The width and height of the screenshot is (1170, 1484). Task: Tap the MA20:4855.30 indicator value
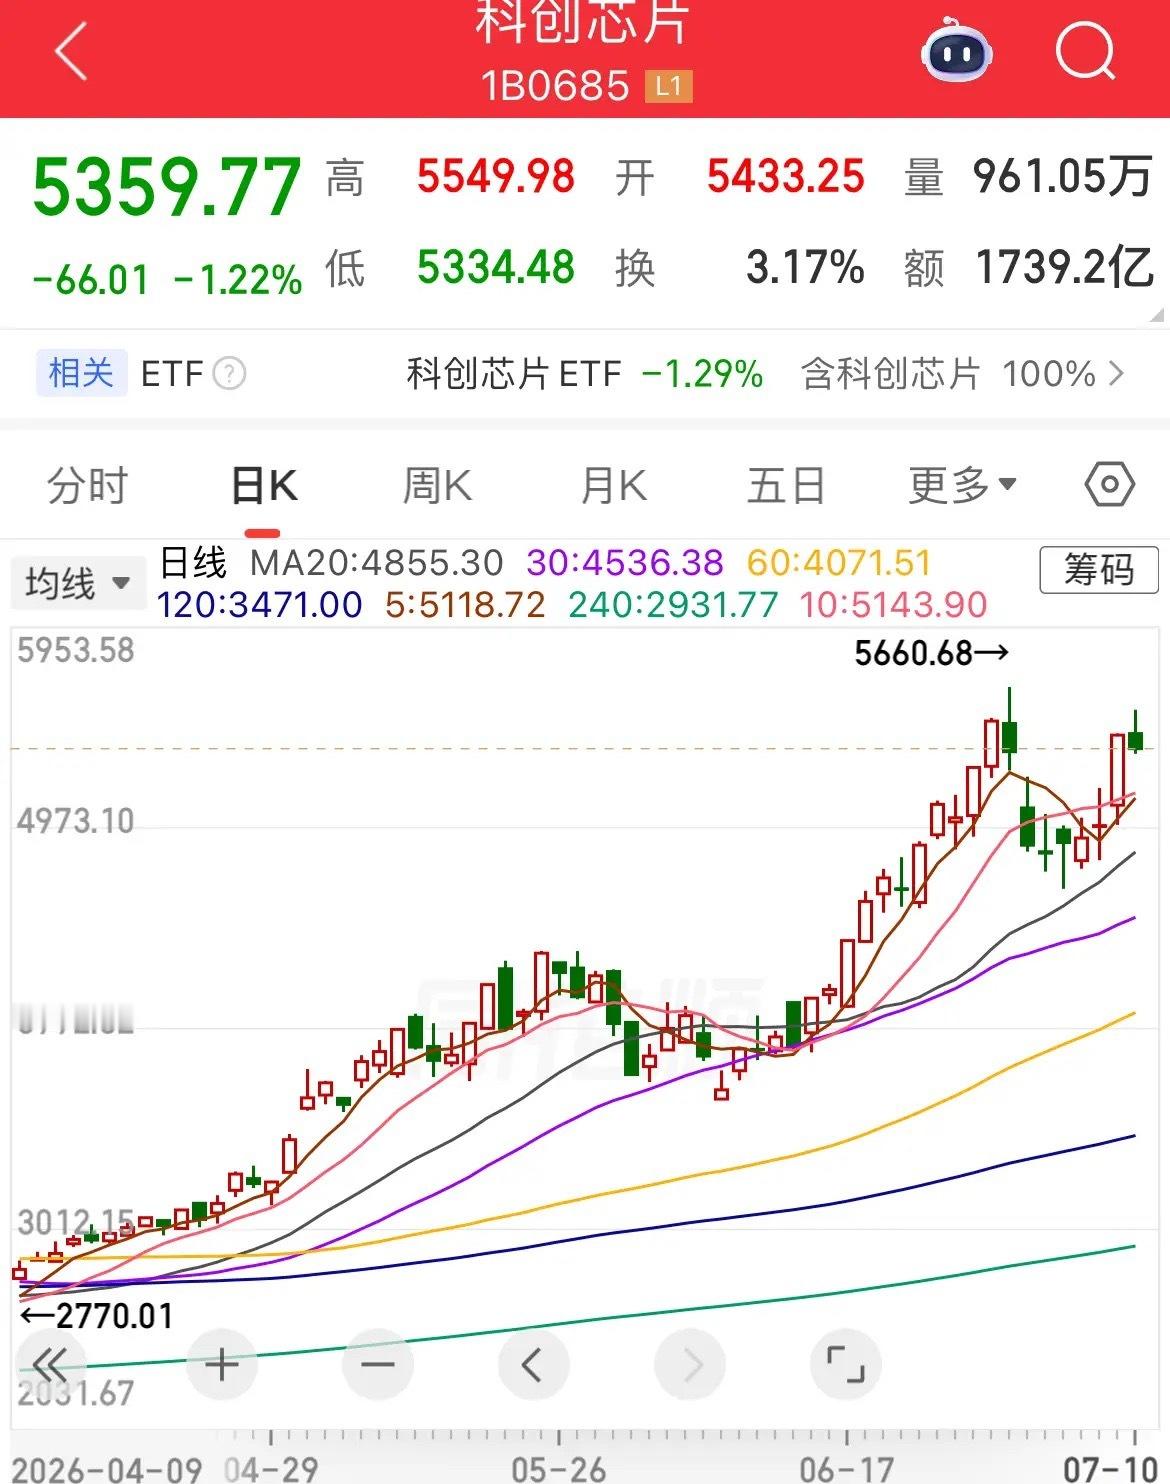point(377,563)
